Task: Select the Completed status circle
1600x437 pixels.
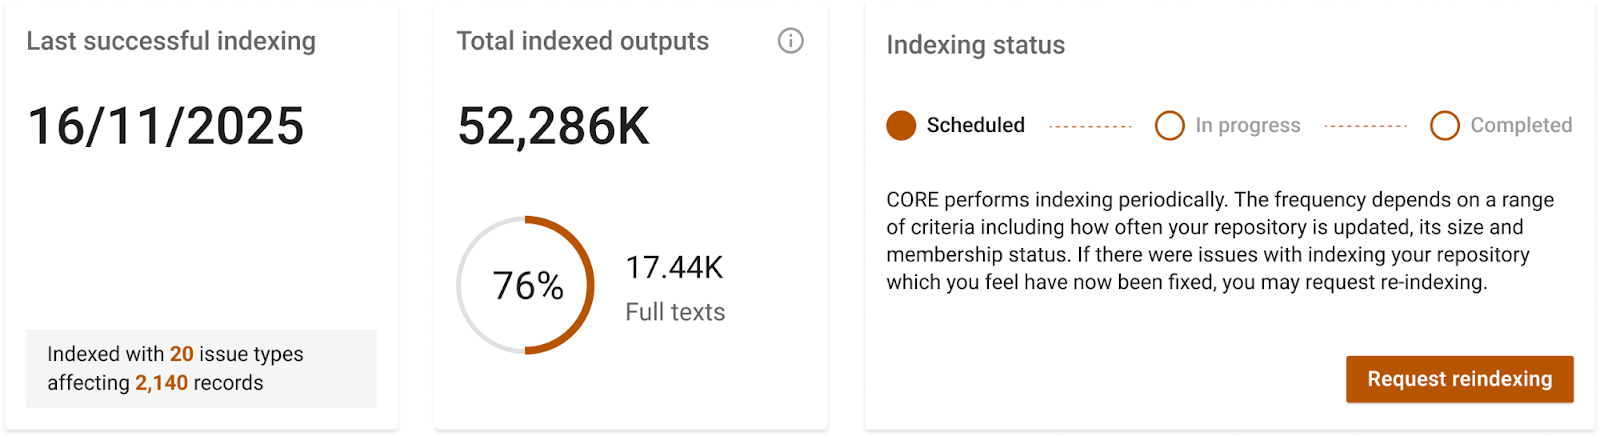Action: (x=1444, y=126)
